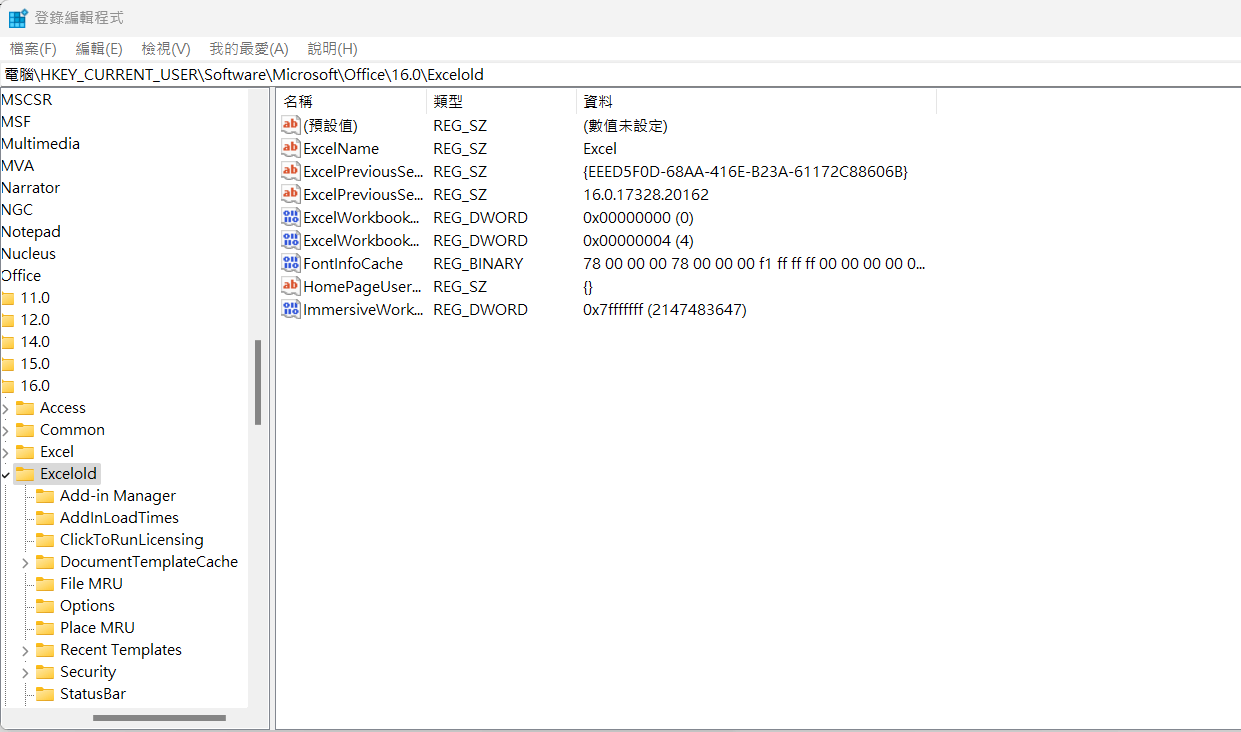Click the FontInfoCache binary value icon
The image size is (1241, 732).
[291, 263]
